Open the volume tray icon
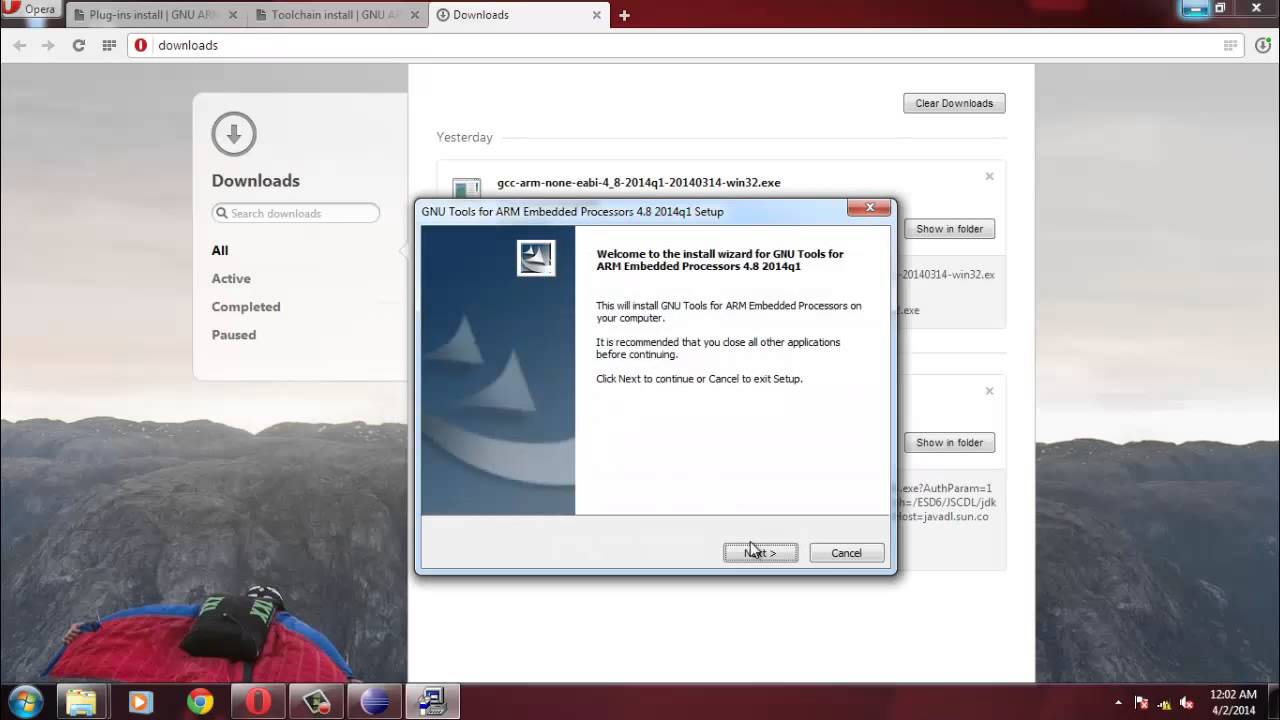 pyautogui.click(x=1187, y=702)
